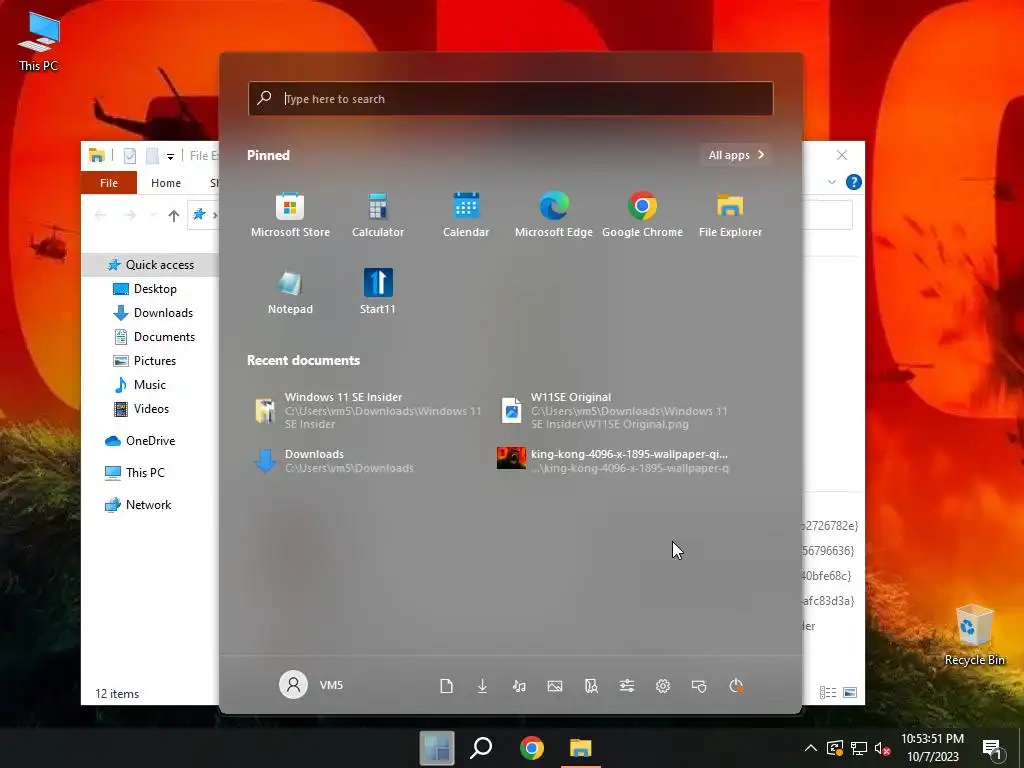The image size is (1024, 768).
Task: Open the Control Panel sliders icon
Action: (x=627, y=686)
